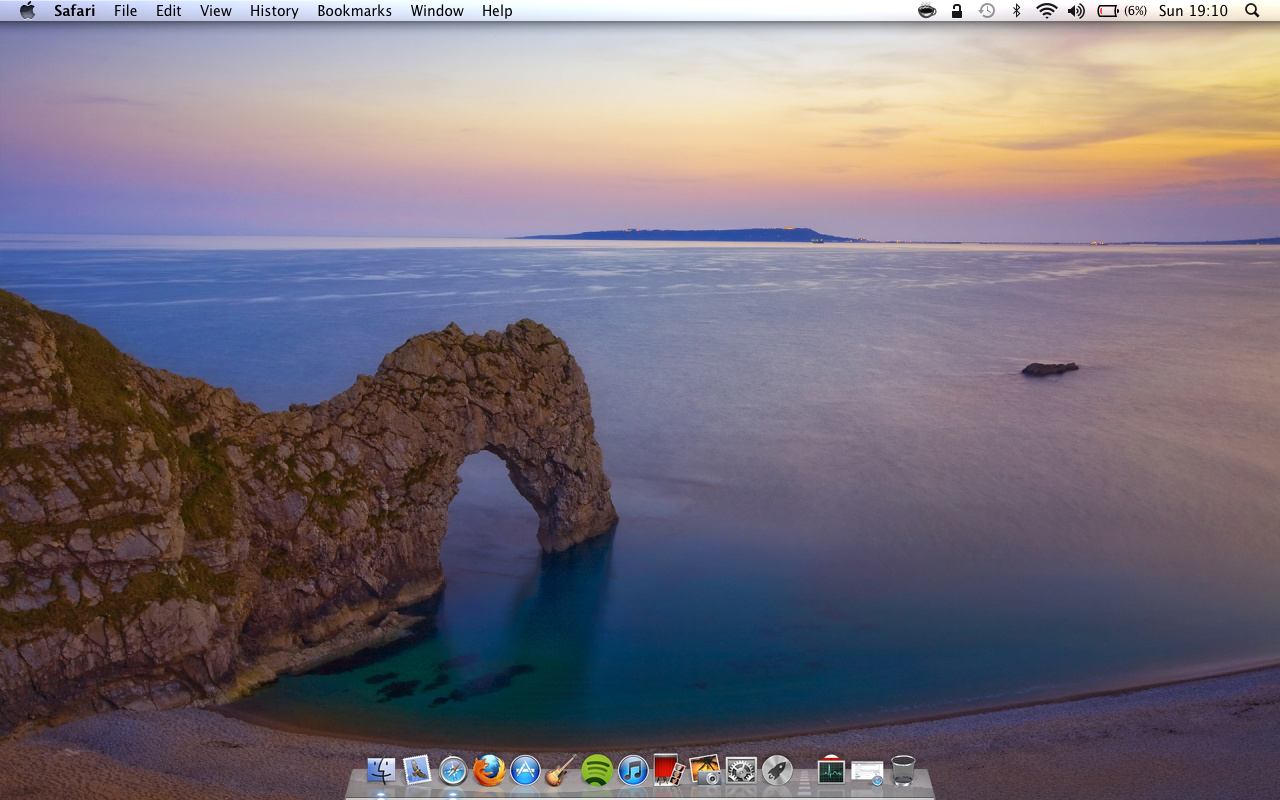
Task: Expand the Bluetooth status menu
Action: pos(1016,11)
